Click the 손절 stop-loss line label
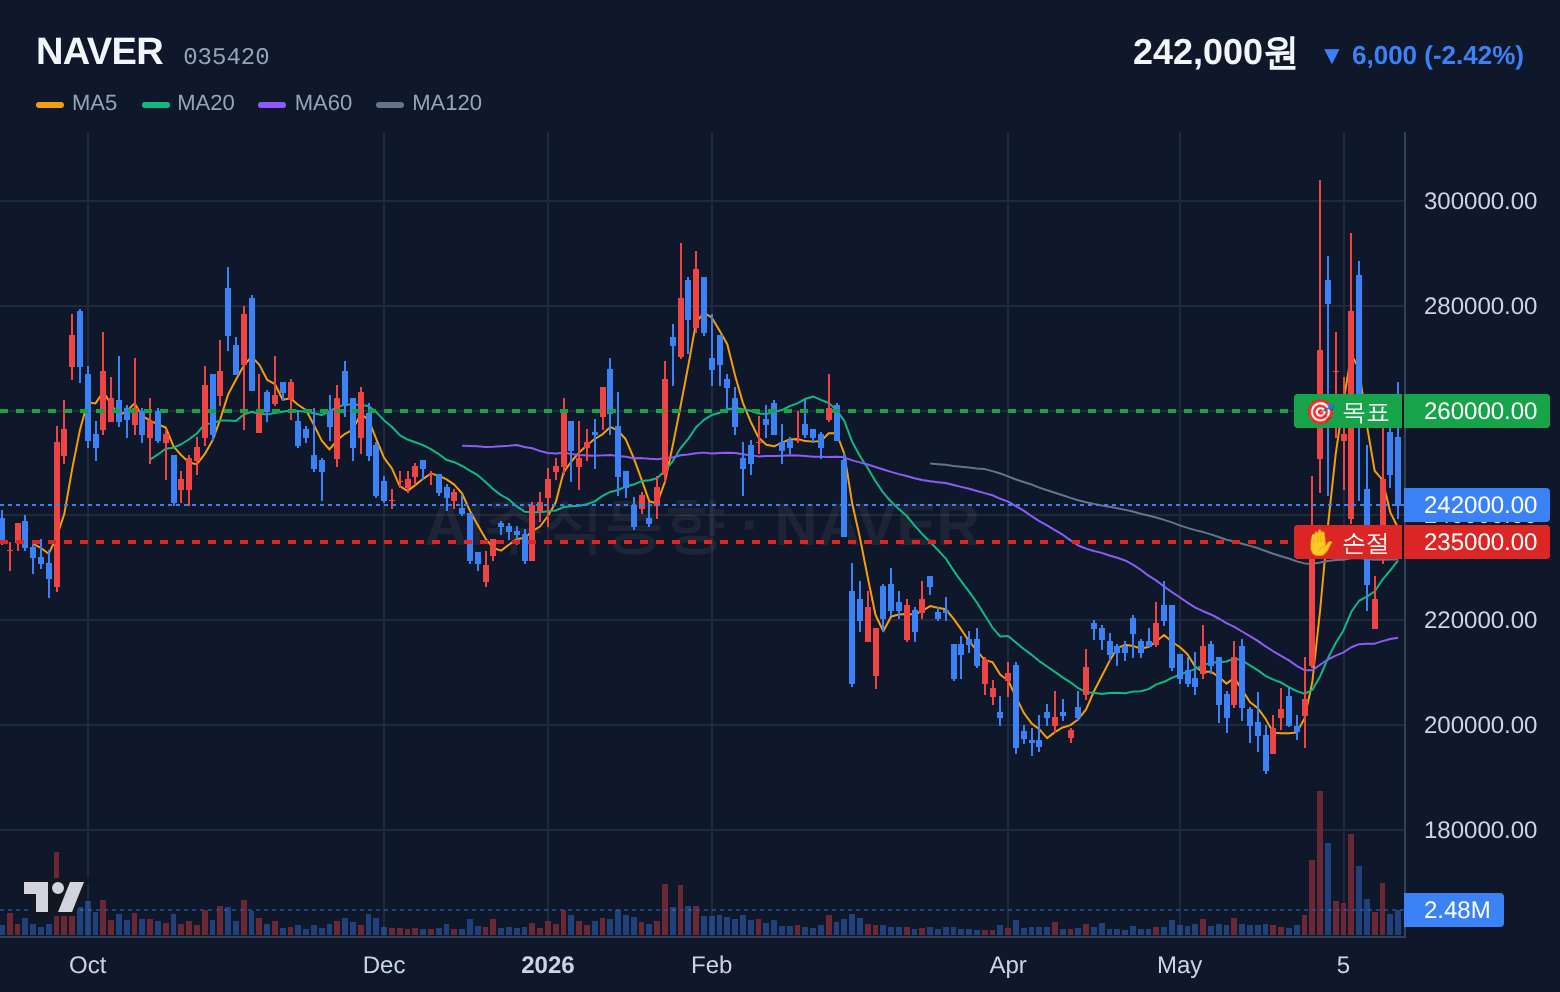The height and width of the screenshot is (992, 1560). [1348, 542]
